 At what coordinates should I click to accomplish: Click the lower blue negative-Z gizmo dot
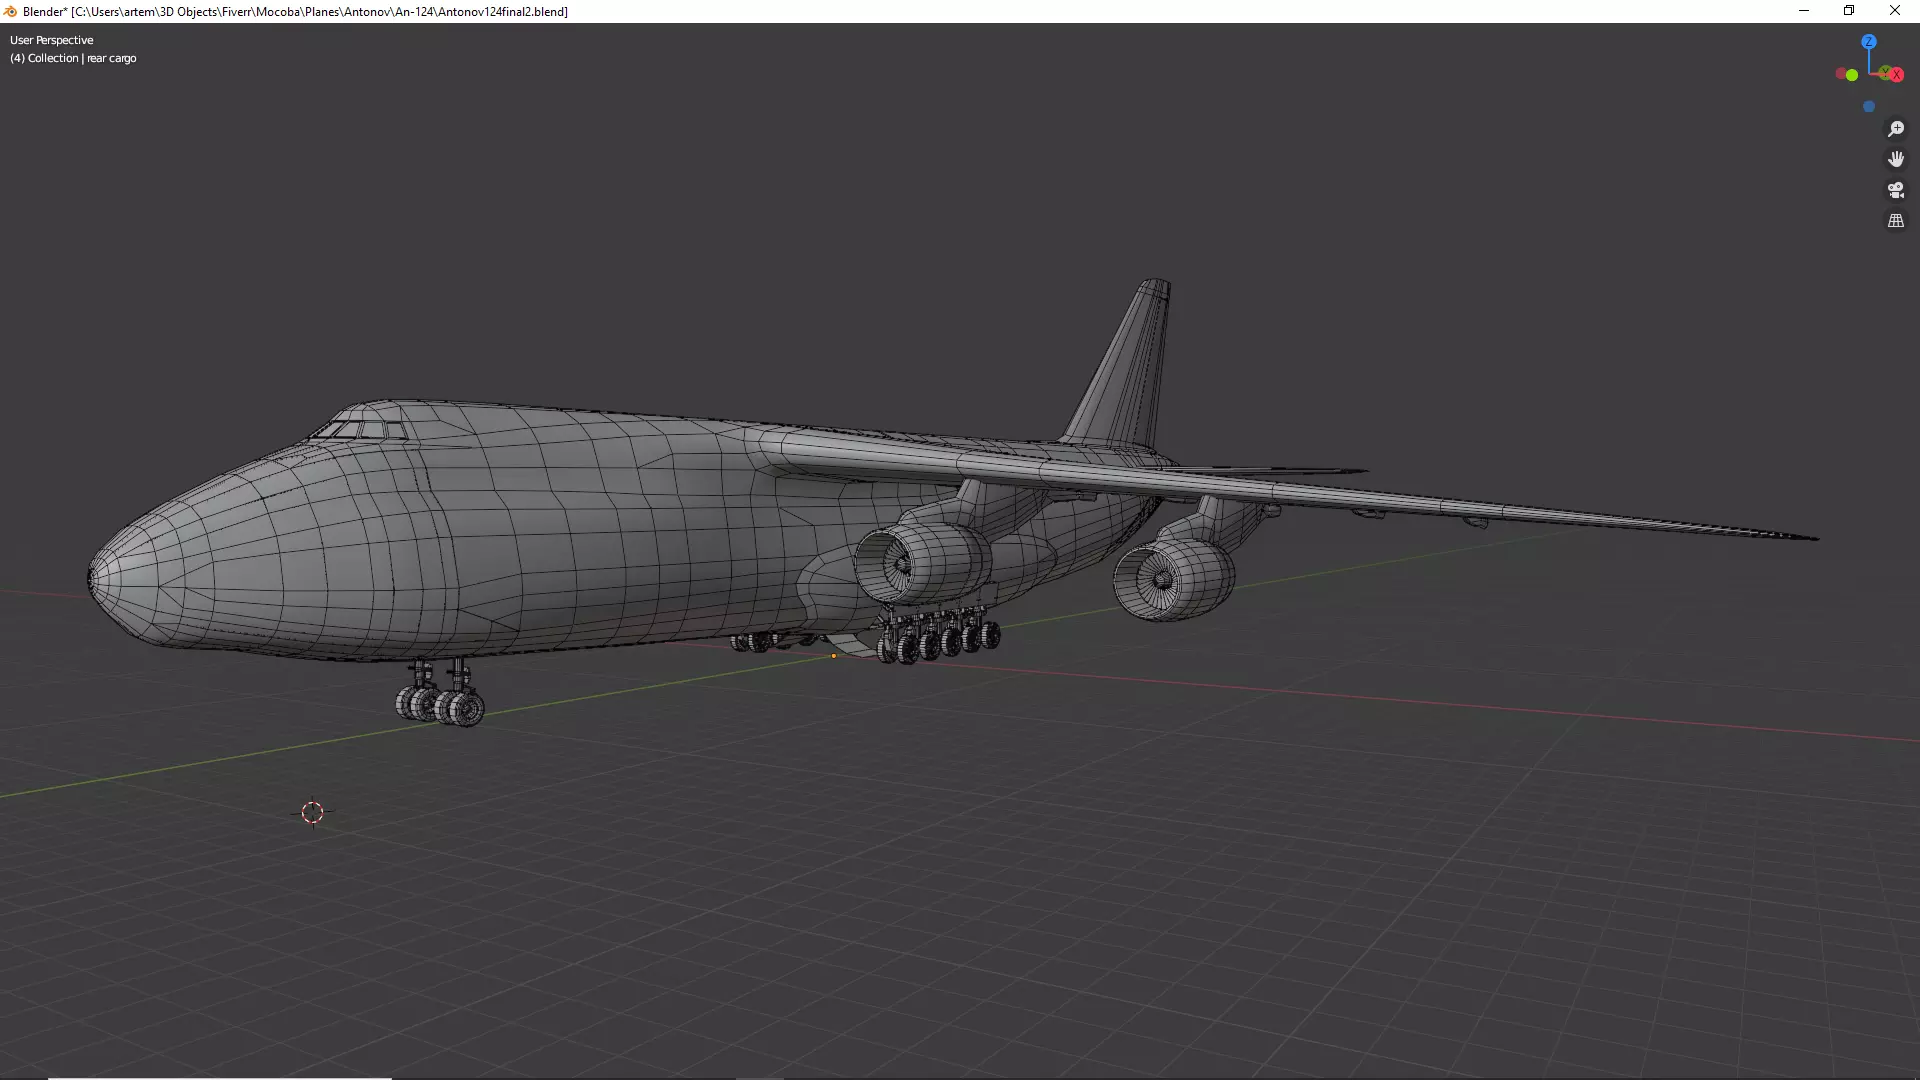point(1868,106)
